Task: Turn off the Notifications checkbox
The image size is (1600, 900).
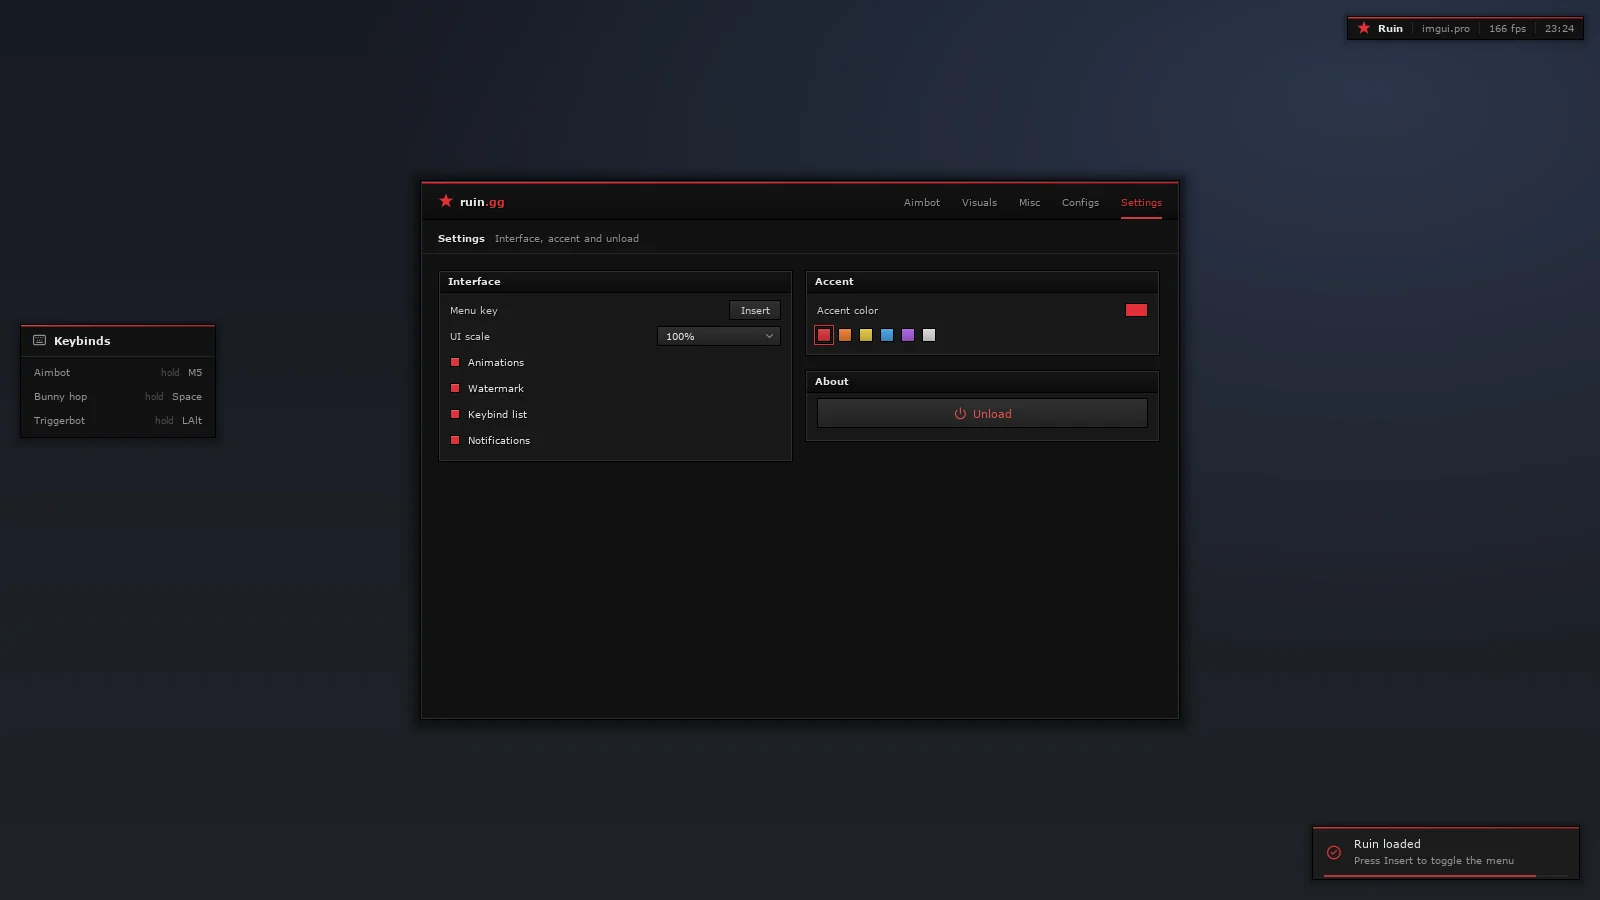Action: [455, 440]
